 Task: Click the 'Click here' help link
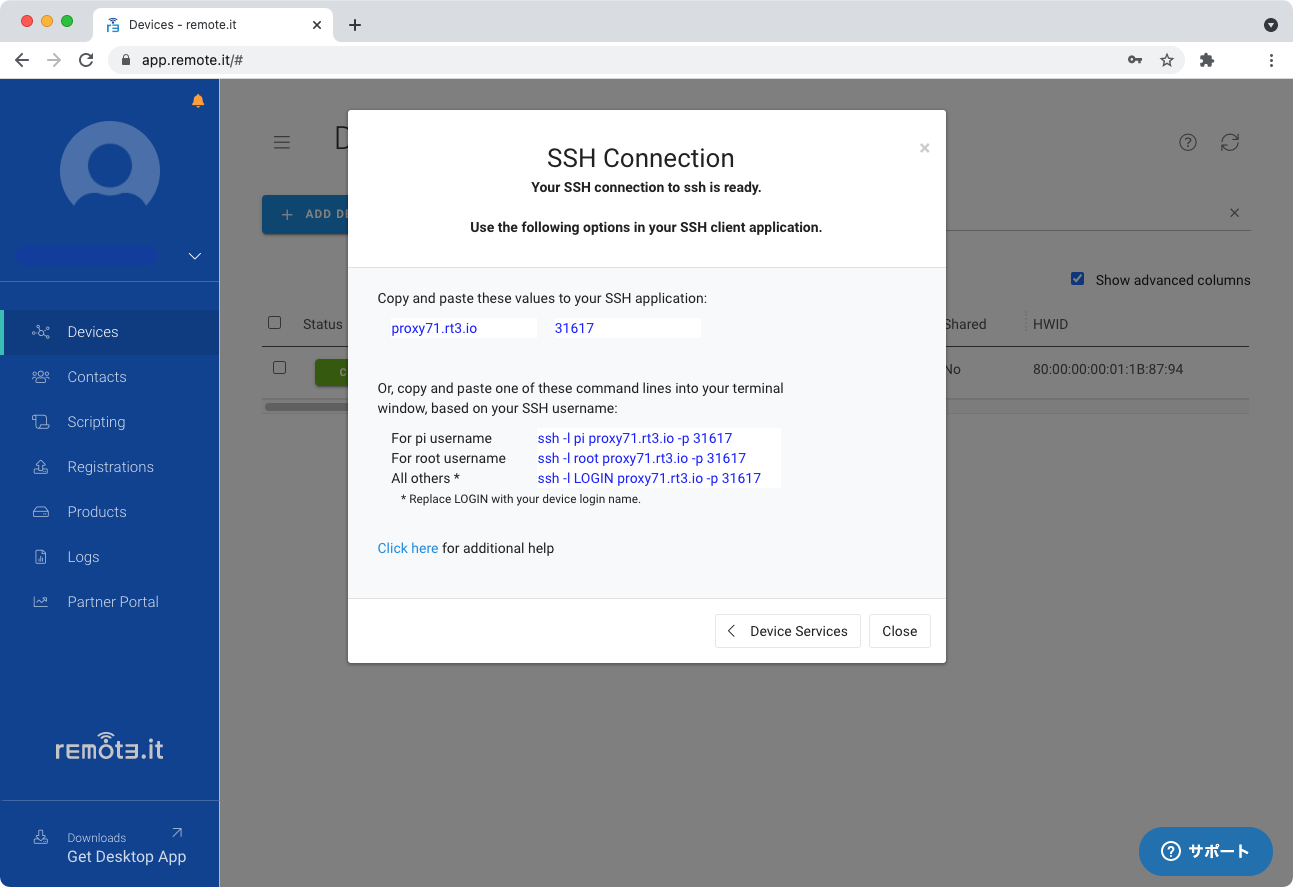point(408,548)
